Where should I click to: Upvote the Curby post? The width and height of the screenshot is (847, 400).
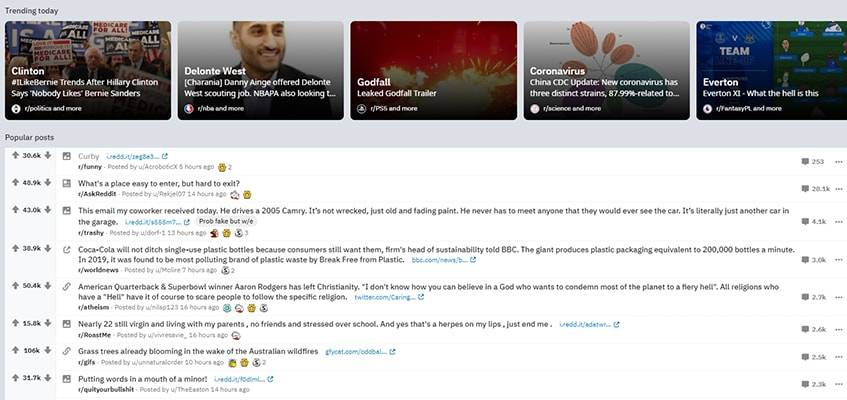[x=15, y=155]
